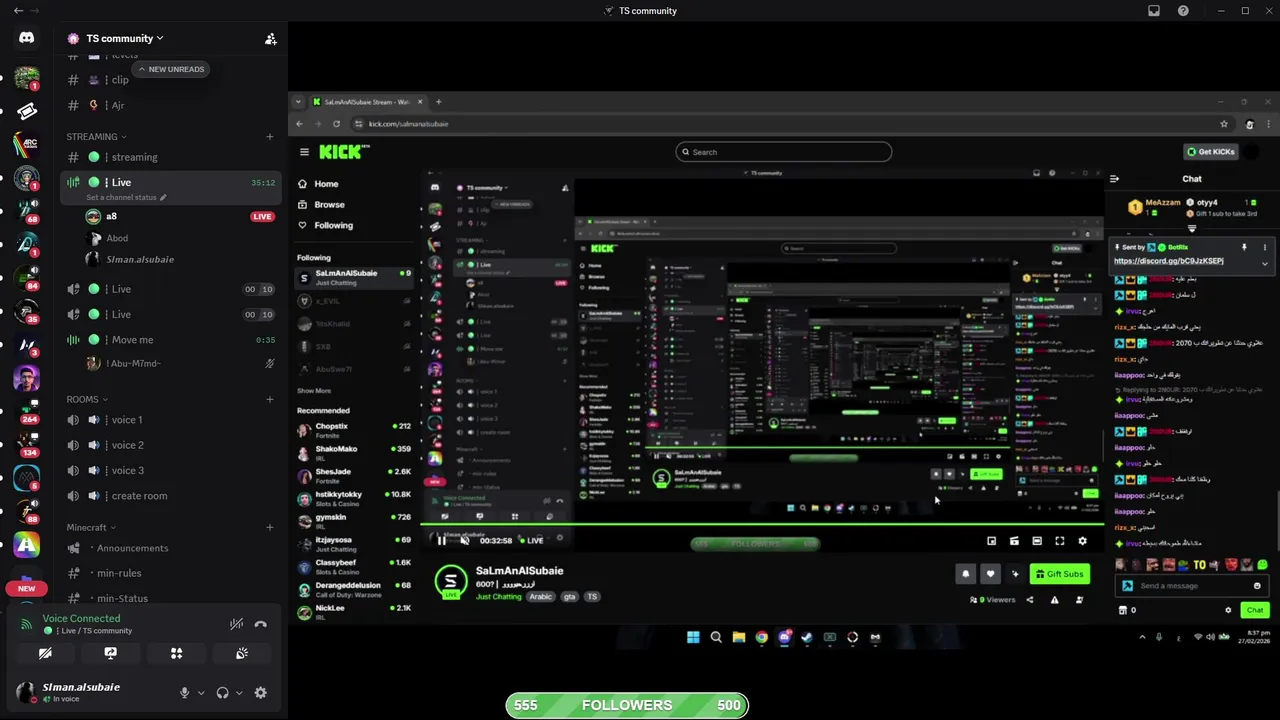This screenshot has height=720, width=1280.
Task: Mute Kick player volume icon
Action: pos(465,541)
